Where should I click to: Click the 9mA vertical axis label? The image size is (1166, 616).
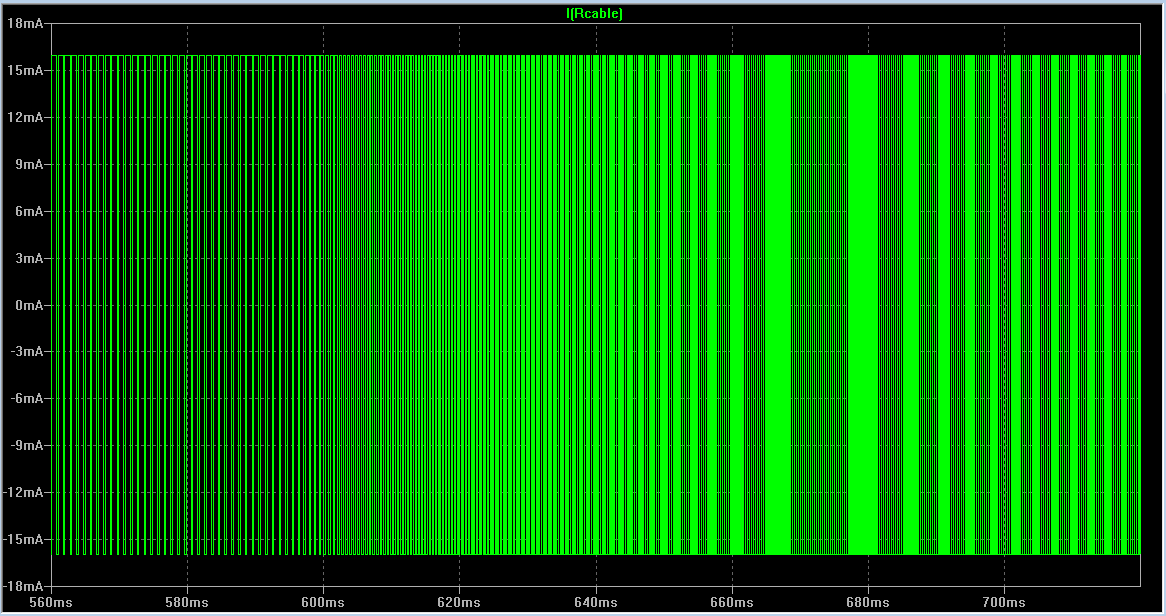29,164
